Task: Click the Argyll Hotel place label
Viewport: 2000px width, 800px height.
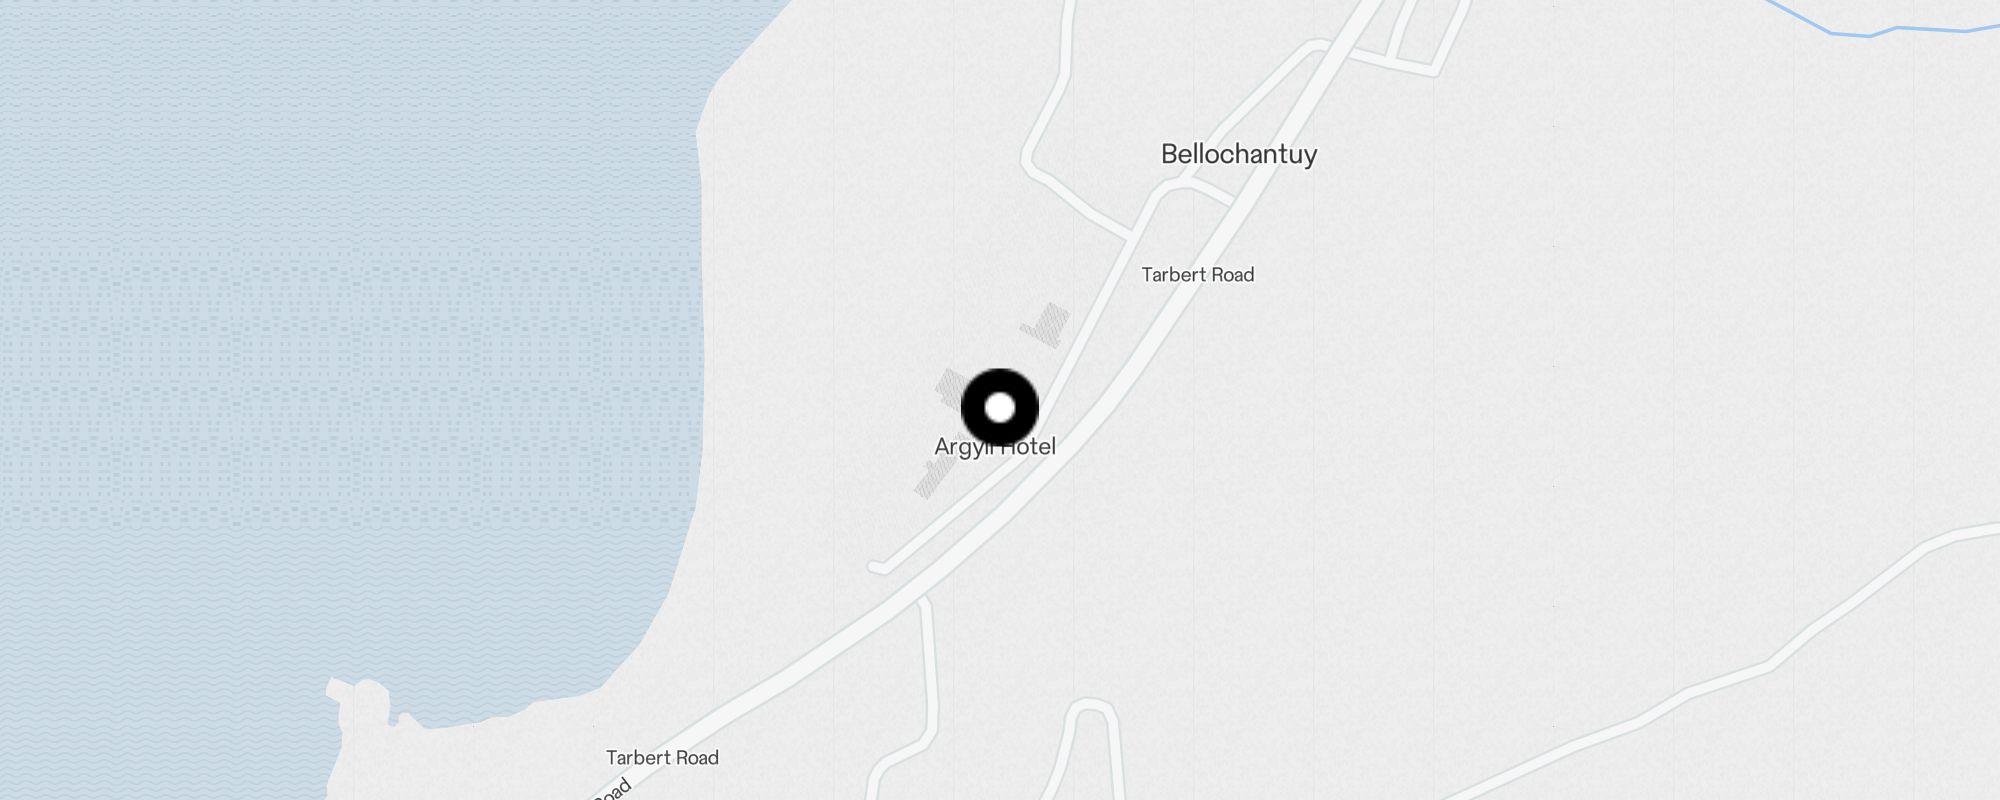Action: click(x=995, y=447)
